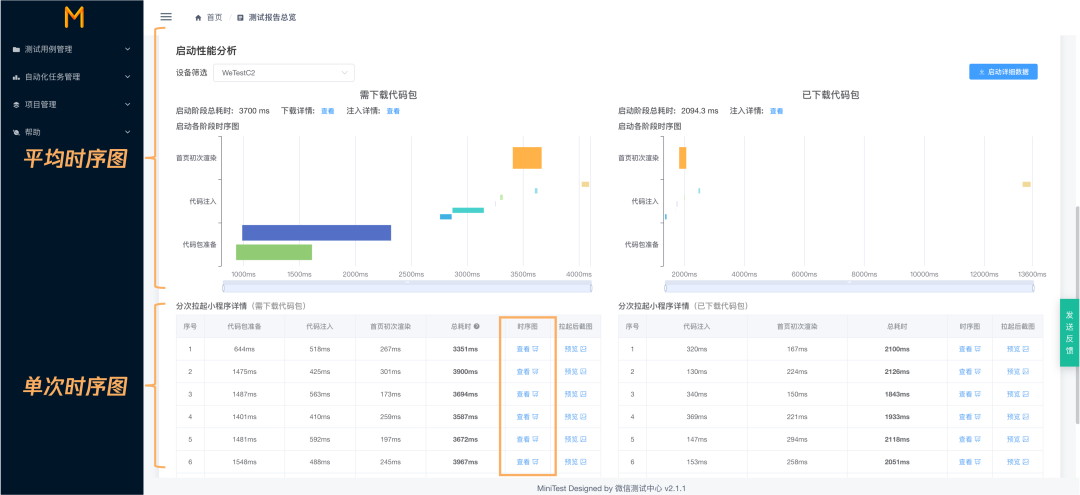
Task: View 时序图 for the 2051ms row
Action: click(969, 462)
